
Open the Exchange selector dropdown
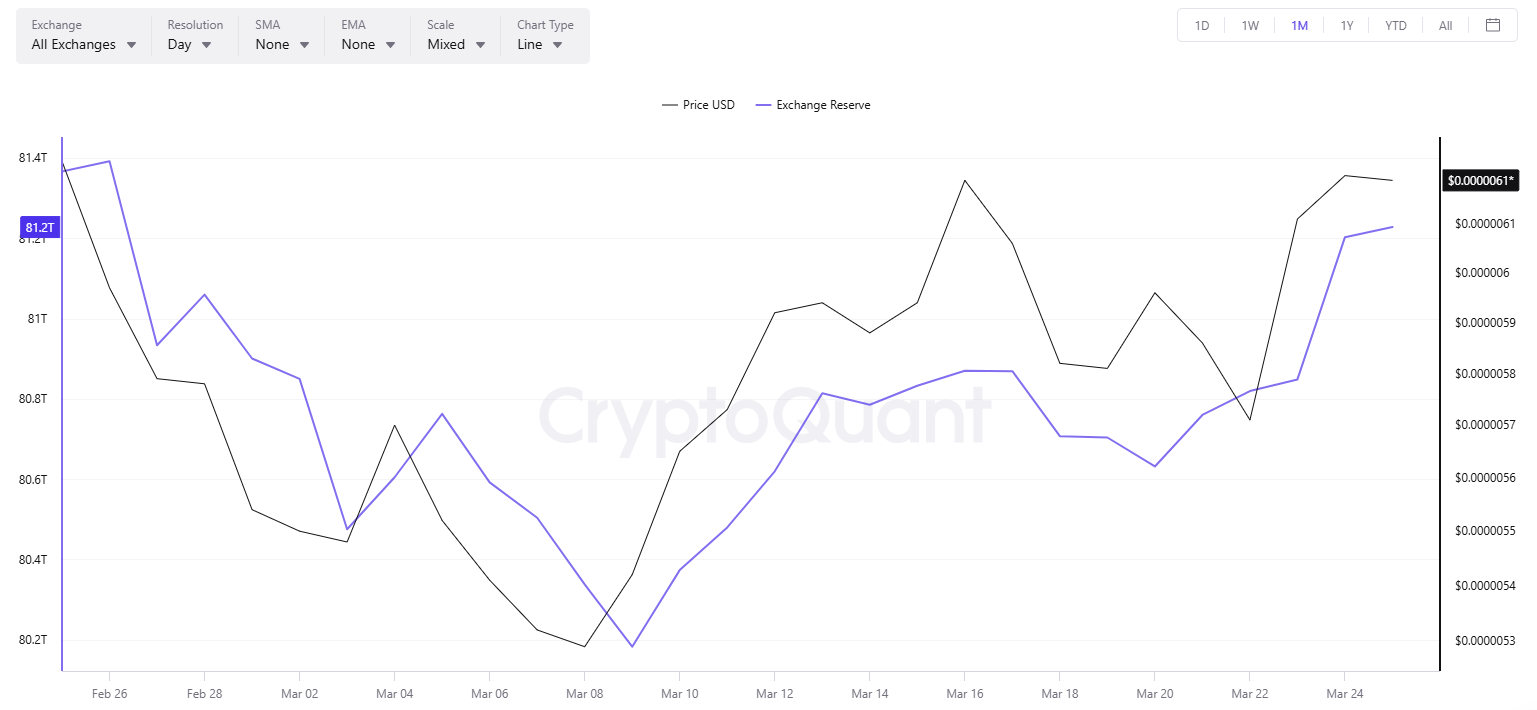click(x=80, y=44)
